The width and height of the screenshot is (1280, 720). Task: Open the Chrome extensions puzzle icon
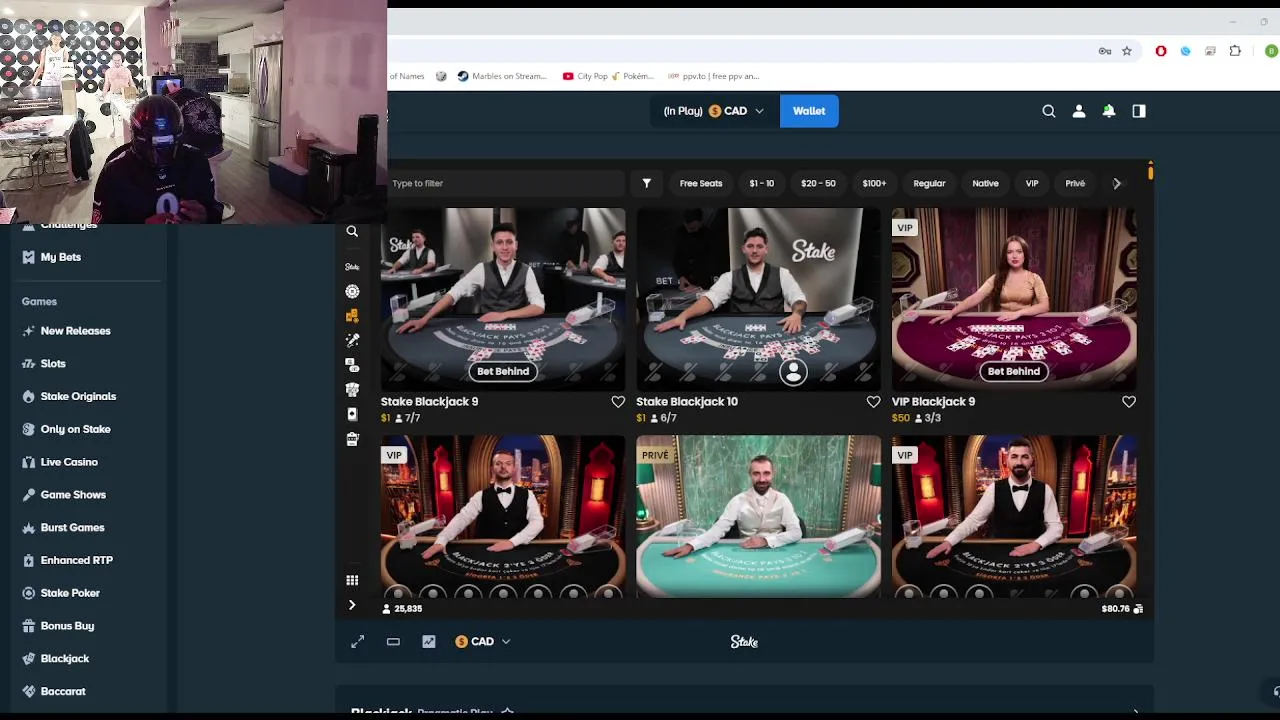[x=1235, y=51]
